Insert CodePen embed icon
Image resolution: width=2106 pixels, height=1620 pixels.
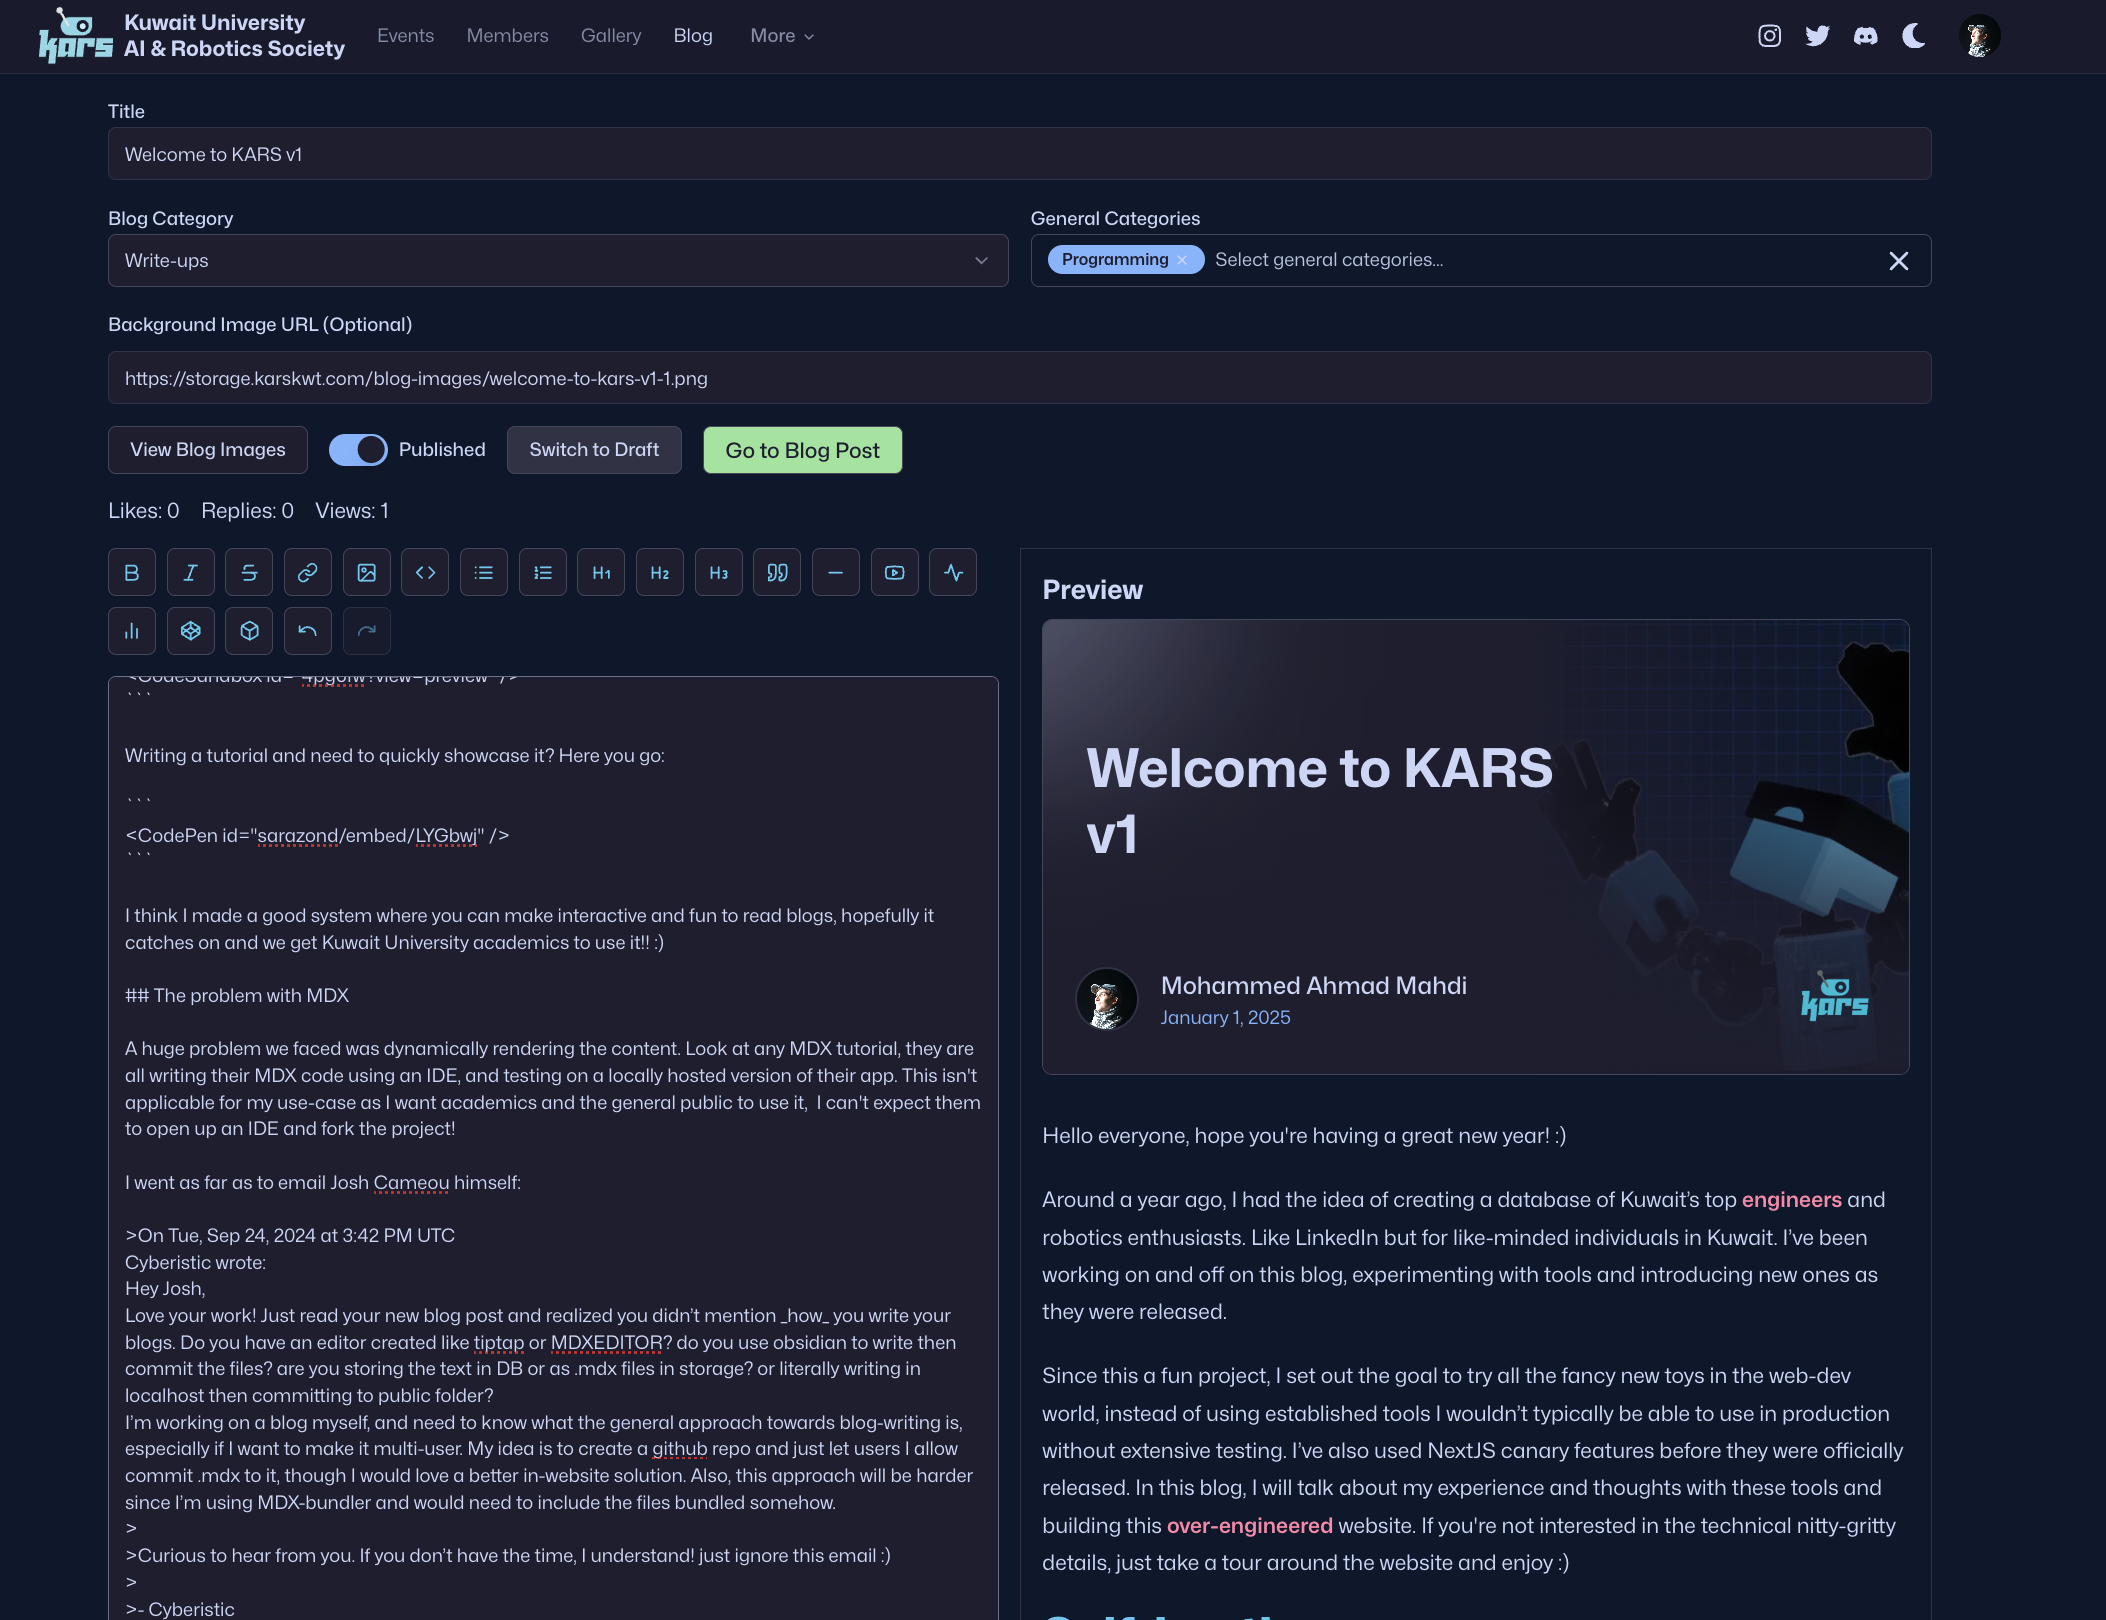190,631
